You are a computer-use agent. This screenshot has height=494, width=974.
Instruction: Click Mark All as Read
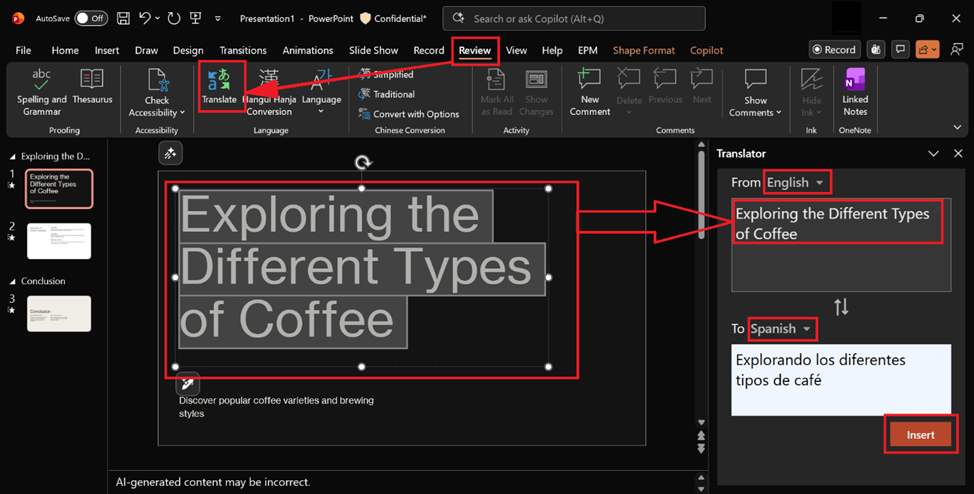(x=497, y=93)
